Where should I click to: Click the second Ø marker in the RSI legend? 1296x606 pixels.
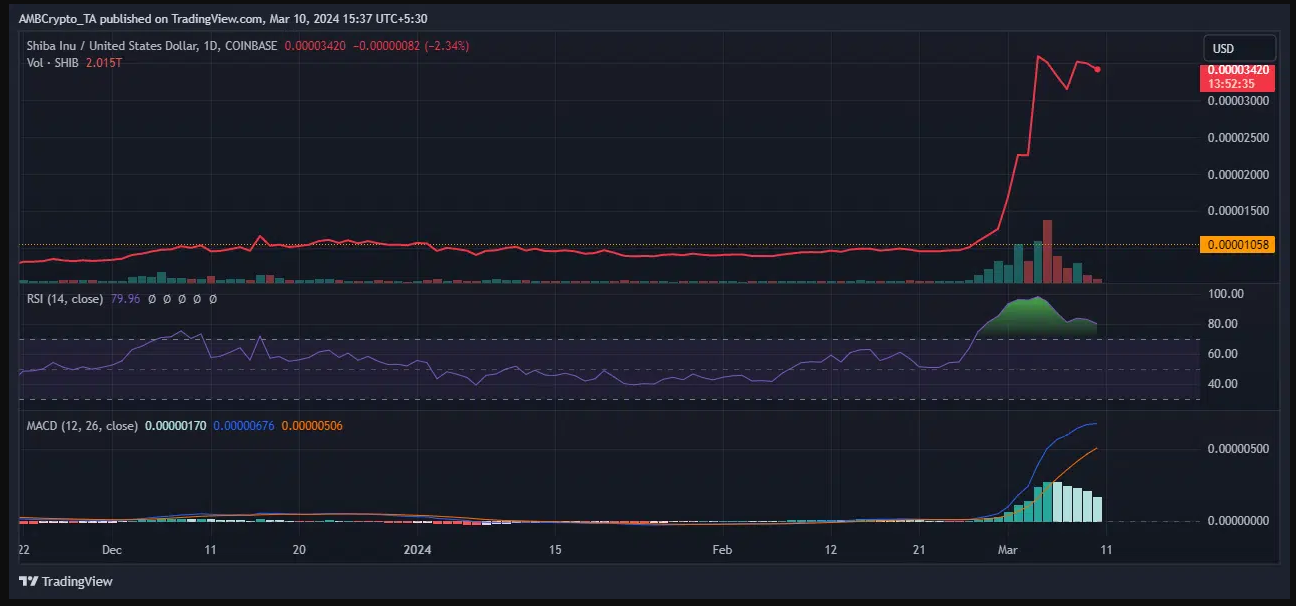tap(166, 298)
